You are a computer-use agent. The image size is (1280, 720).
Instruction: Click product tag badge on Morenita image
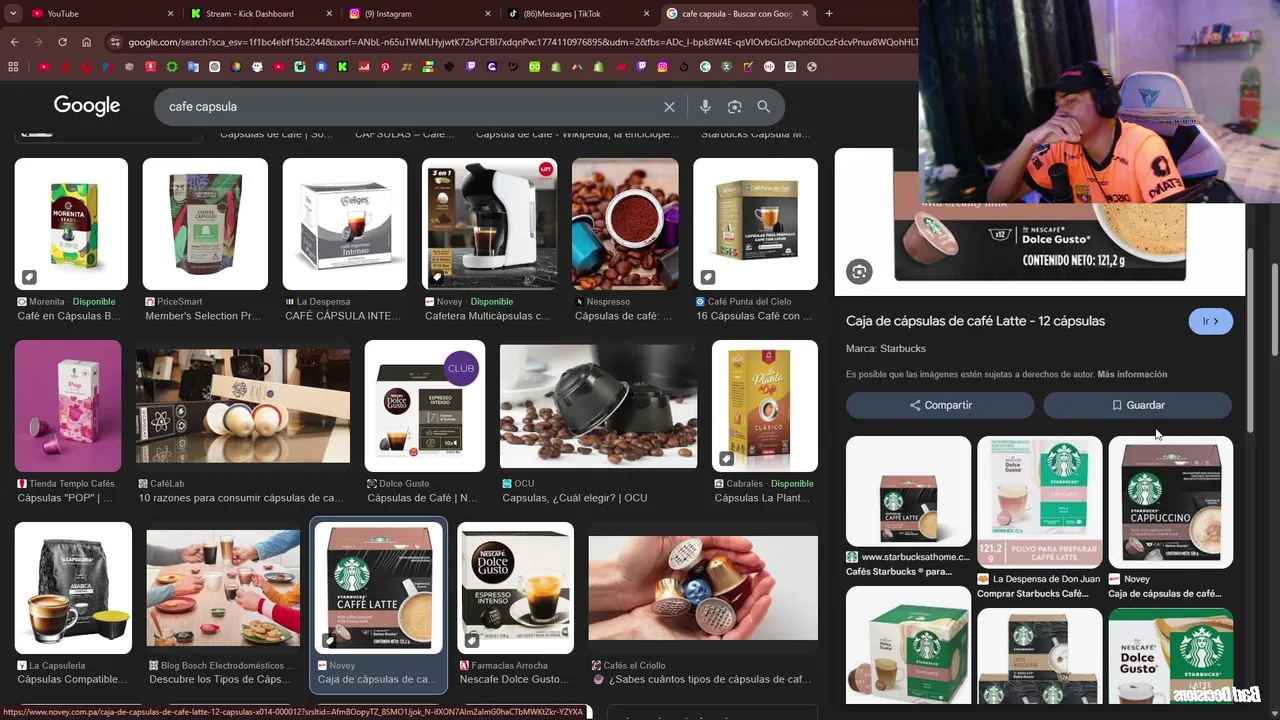[x=29, y=277]
